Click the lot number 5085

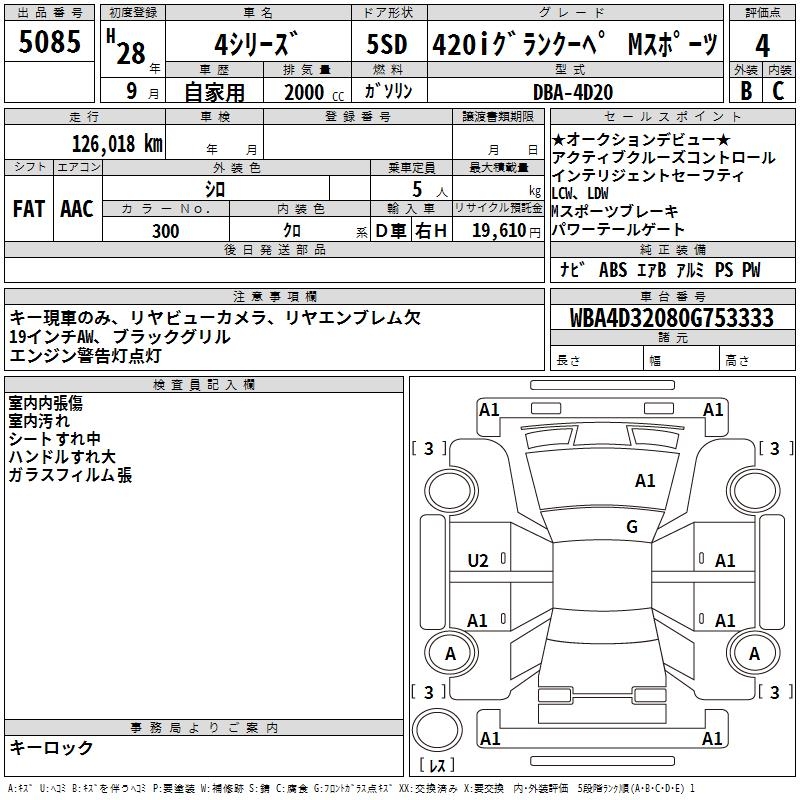pyautogui.click(x=50, y=43)
